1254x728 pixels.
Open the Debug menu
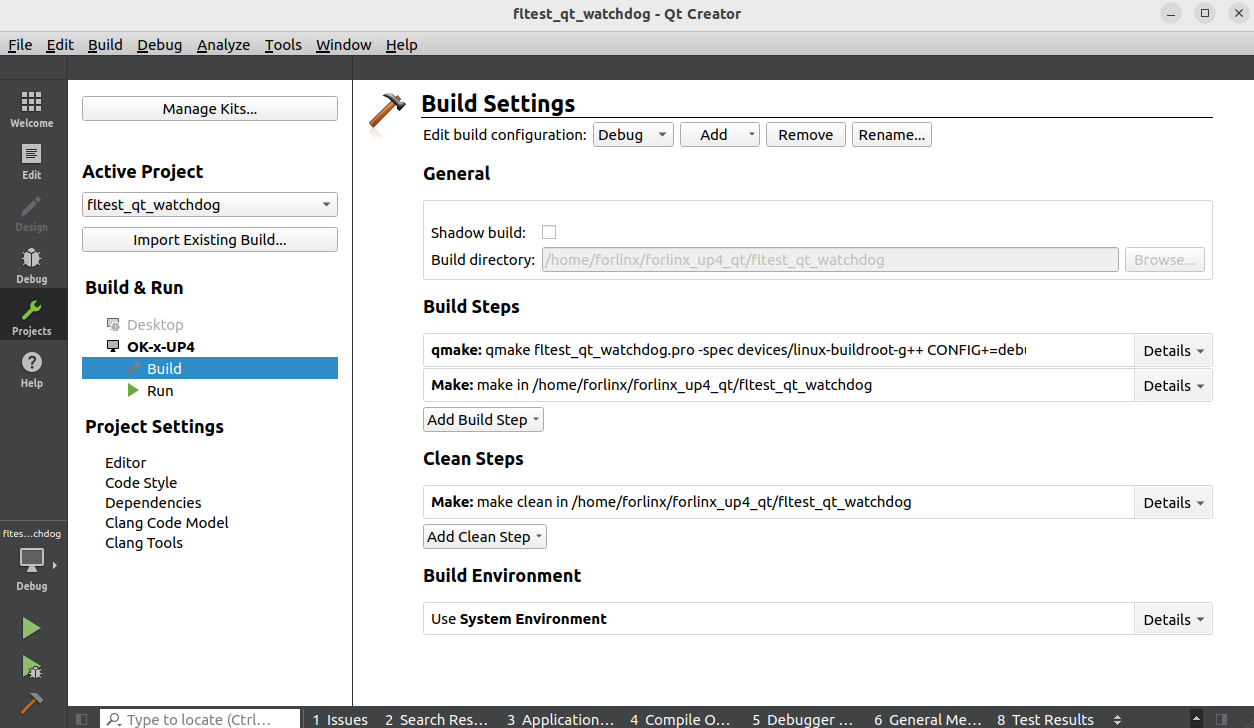point(160,45)
